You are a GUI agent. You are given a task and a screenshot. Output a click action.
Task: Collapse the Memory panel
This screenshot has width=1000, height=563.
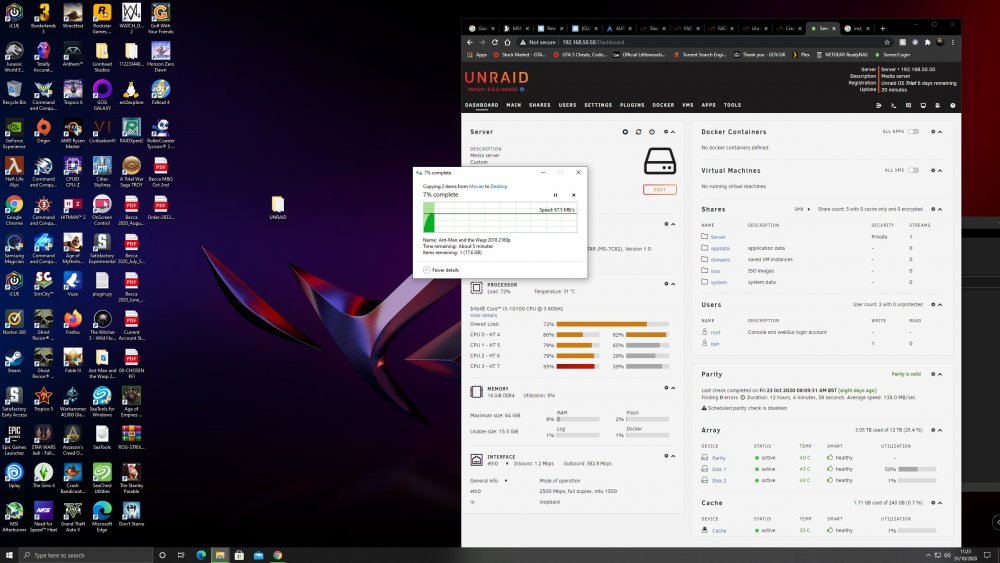(x=673, y=388)
